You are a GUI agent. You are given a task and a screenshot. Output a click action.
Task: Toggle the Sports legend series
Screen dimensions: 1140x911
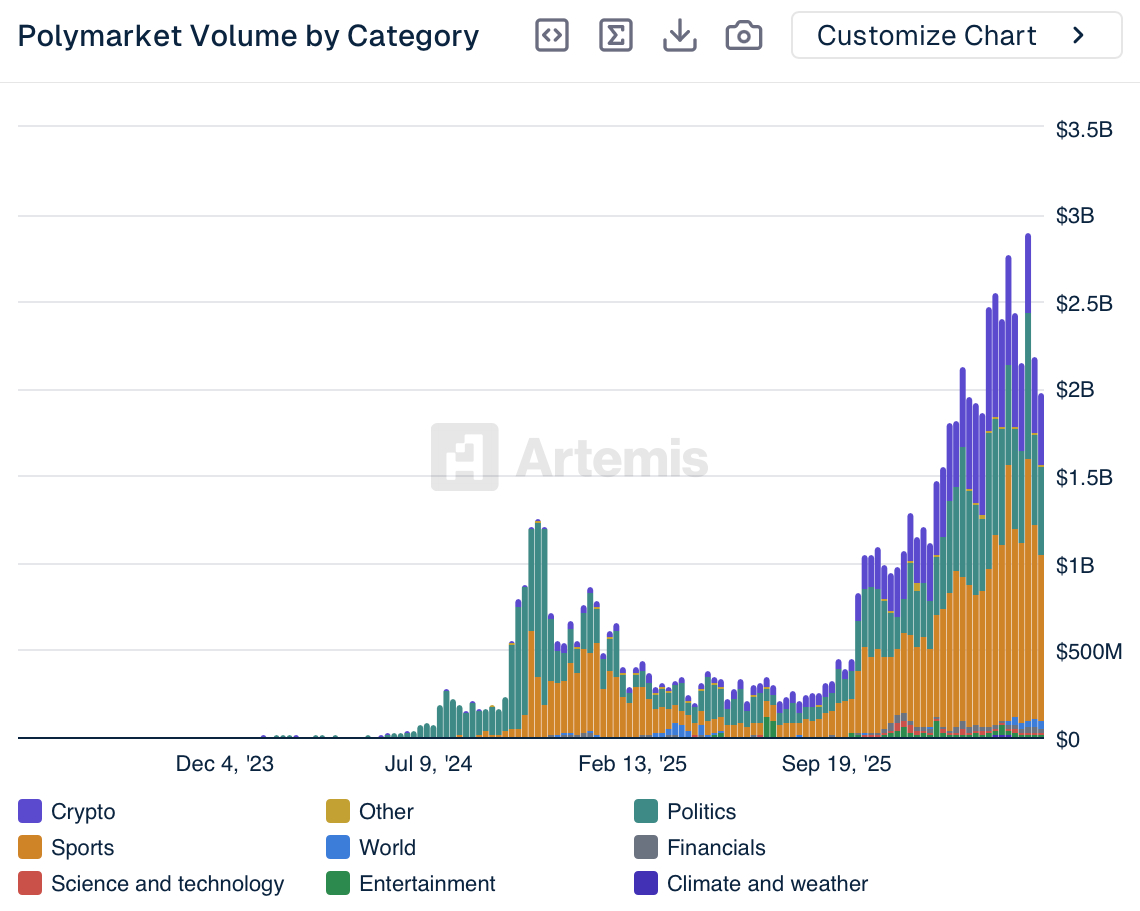pos(82,848)
